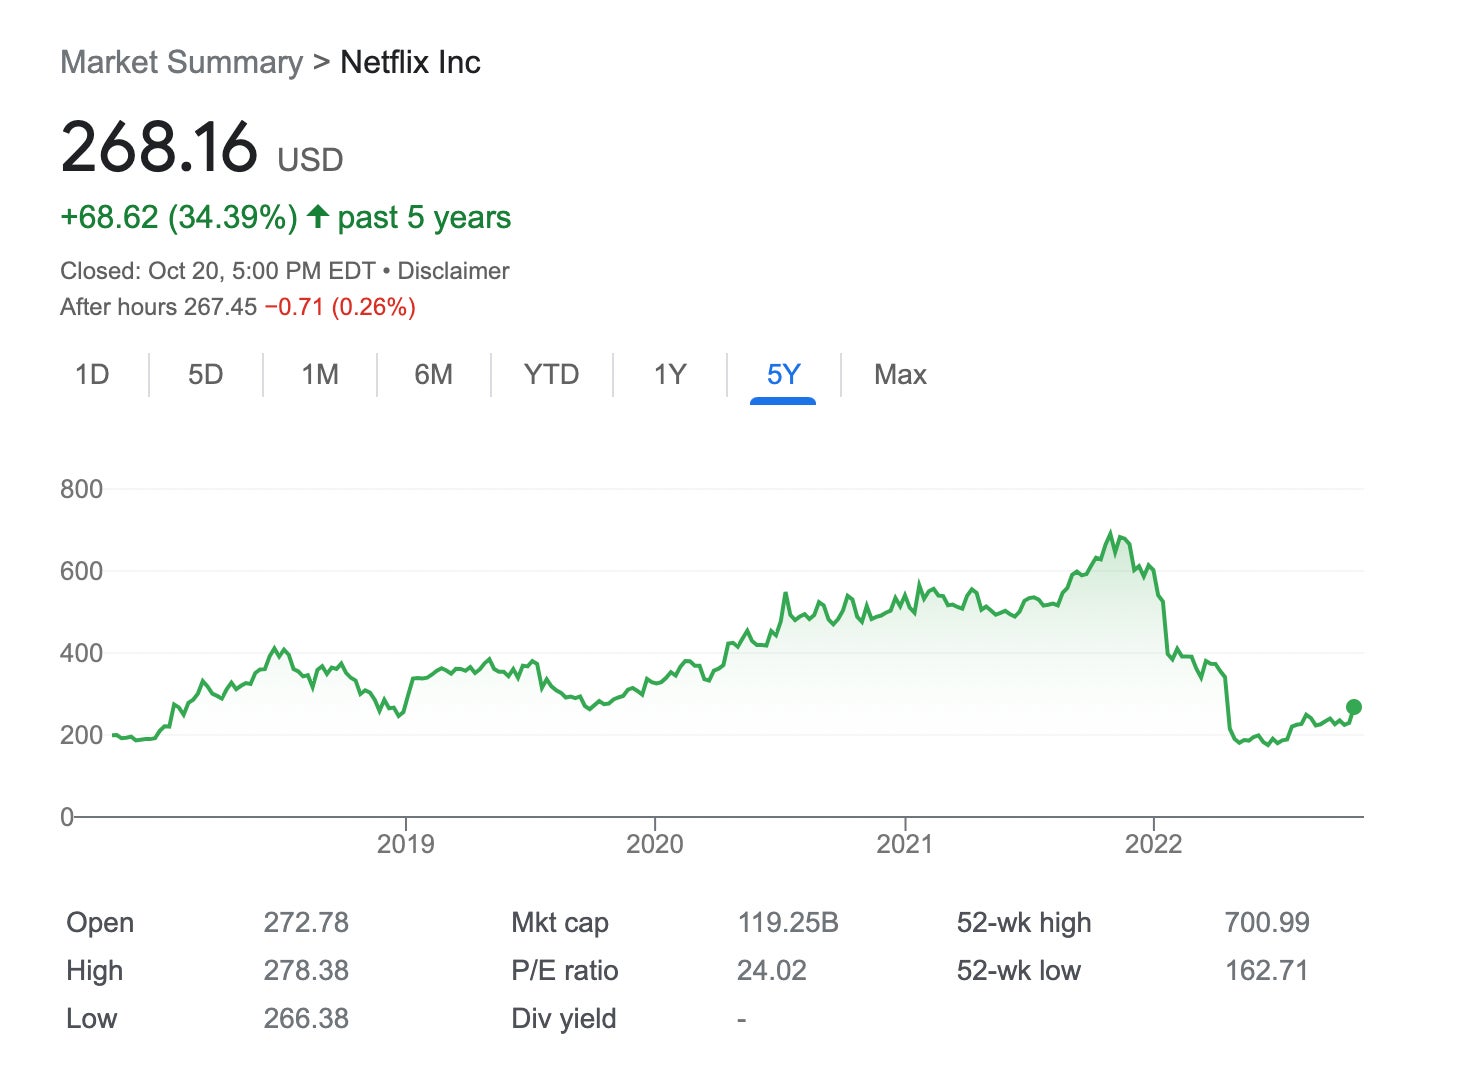Viewport: 1464px width, 1072px height.
Task: Select the YTD tab
Action: coord(551,375)
